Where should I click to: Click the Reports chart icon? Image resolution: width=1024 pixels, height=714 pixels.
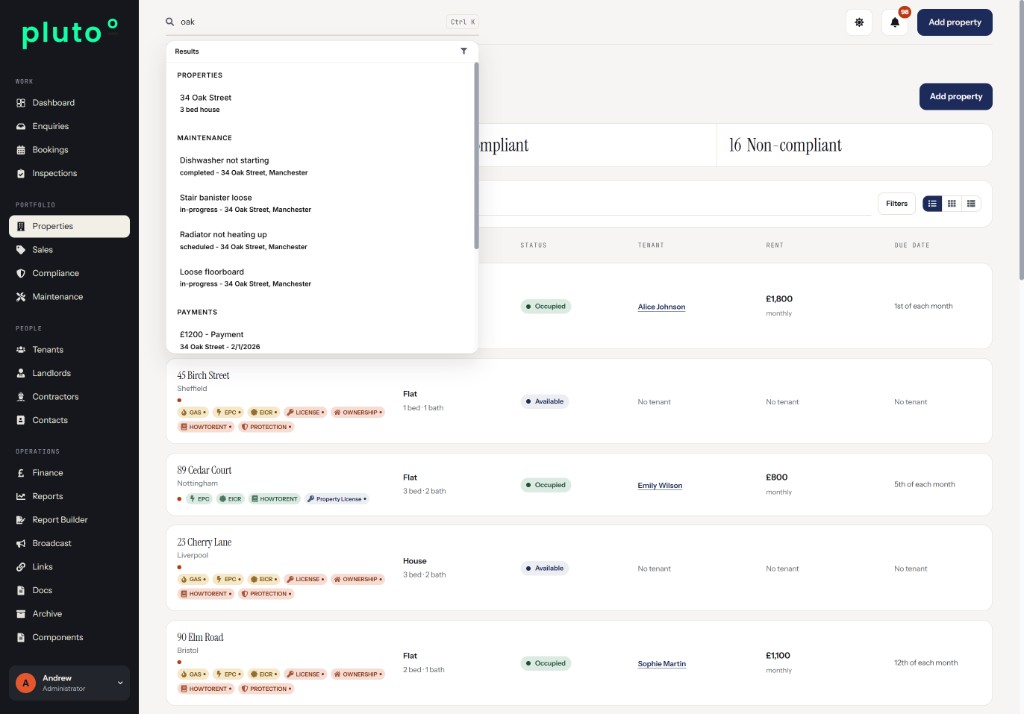[x=21, y=496]
